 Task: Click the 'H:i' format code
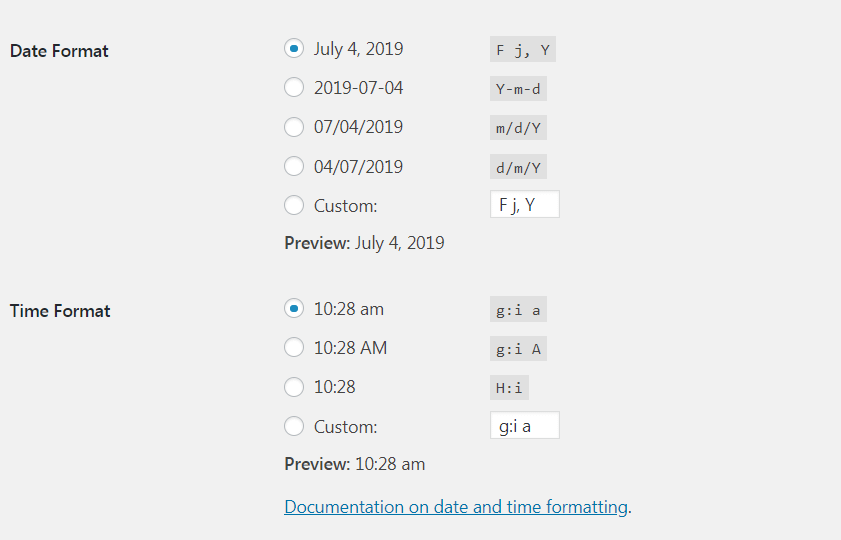click(510, 388)
